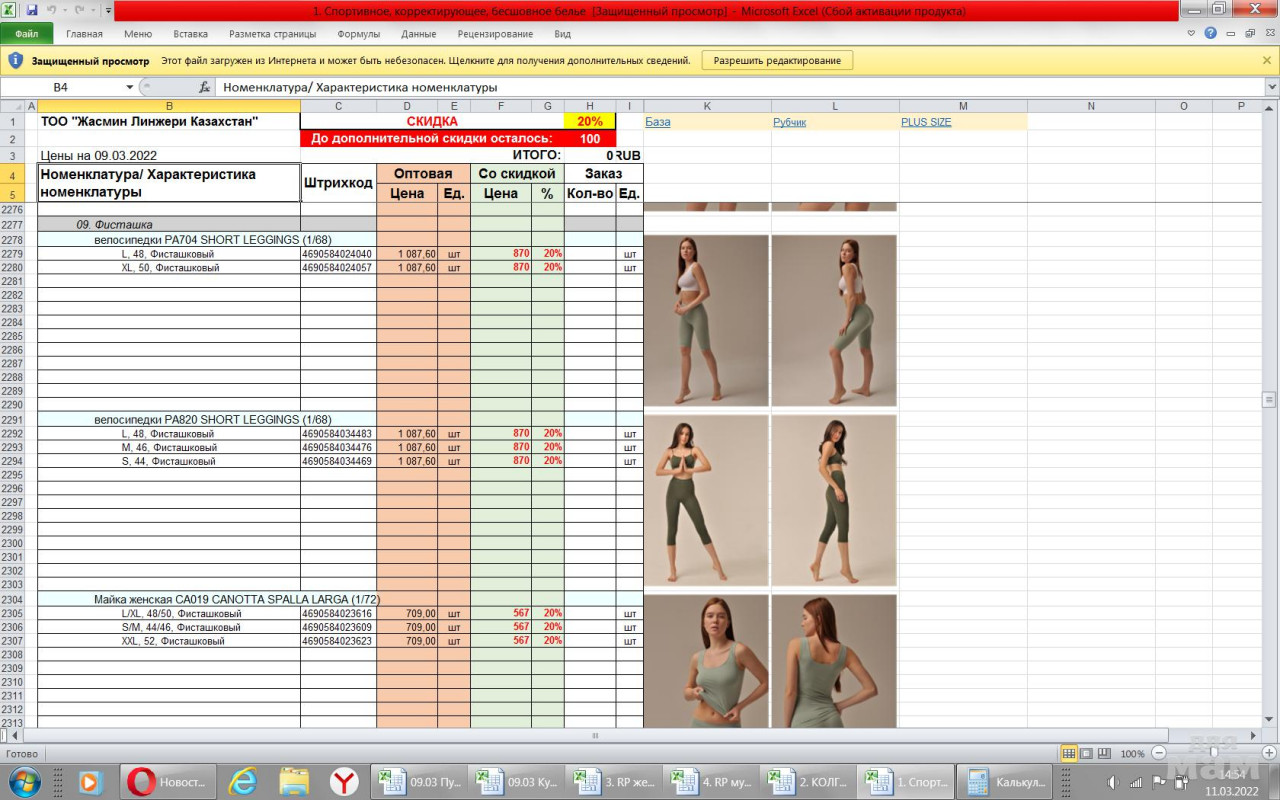The image size is (1280, 800).
Task: Click the zoom slider in status bar
Action: tap(1213, 753)
